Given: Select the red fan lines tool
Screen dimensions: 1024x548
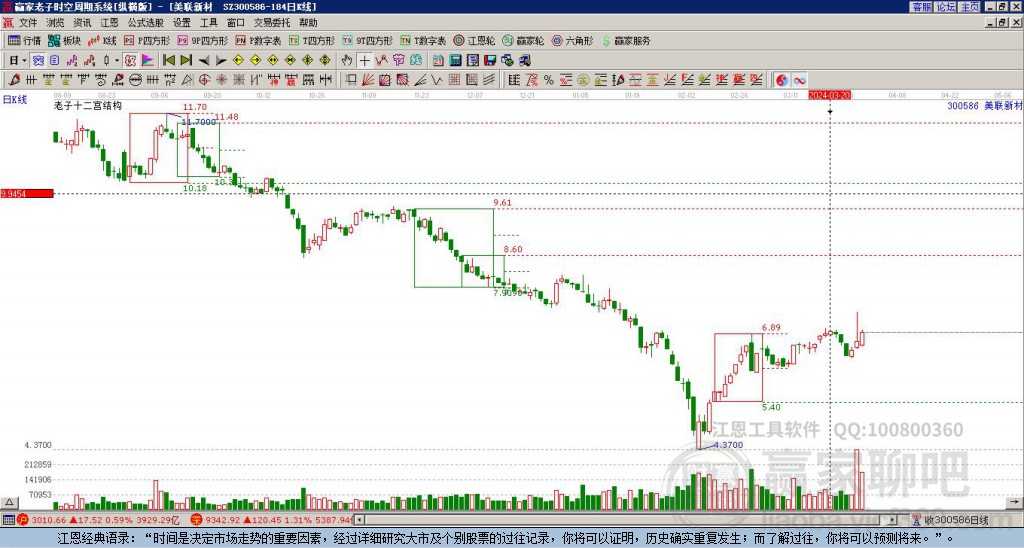Looking at the screenshot, I should click(x=368, y=80).
